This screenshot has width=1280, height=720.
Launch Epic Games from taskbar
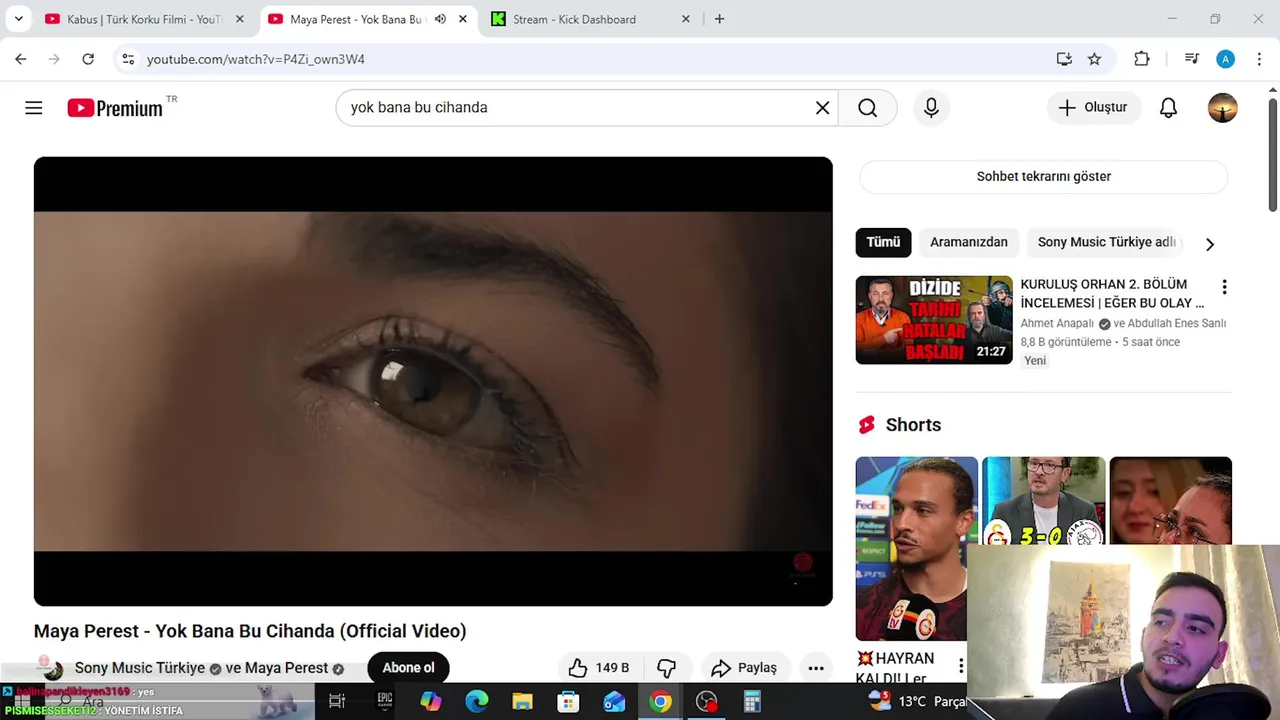385,702
